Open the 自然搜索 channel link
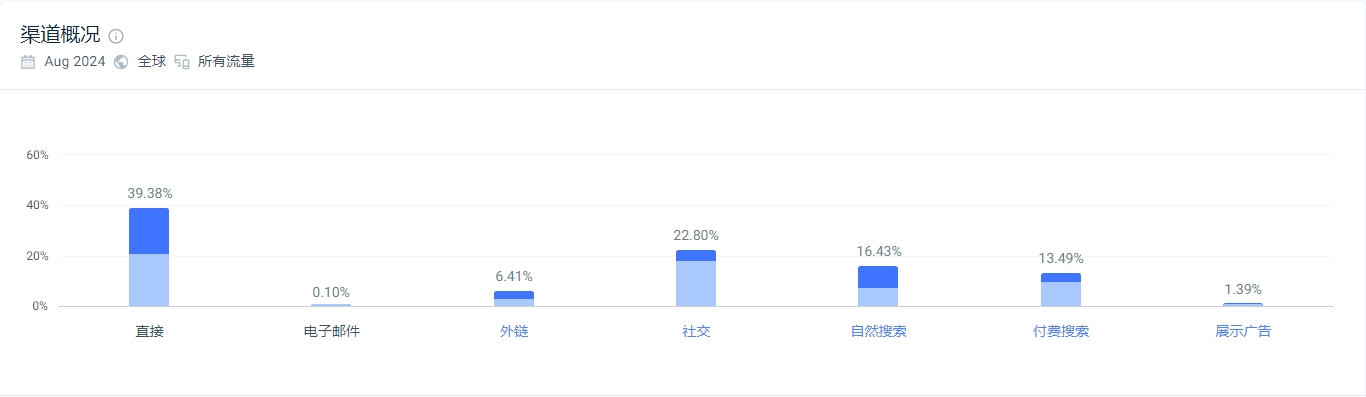The height and width of the screenshot is (397, 1366). (879, 331)
